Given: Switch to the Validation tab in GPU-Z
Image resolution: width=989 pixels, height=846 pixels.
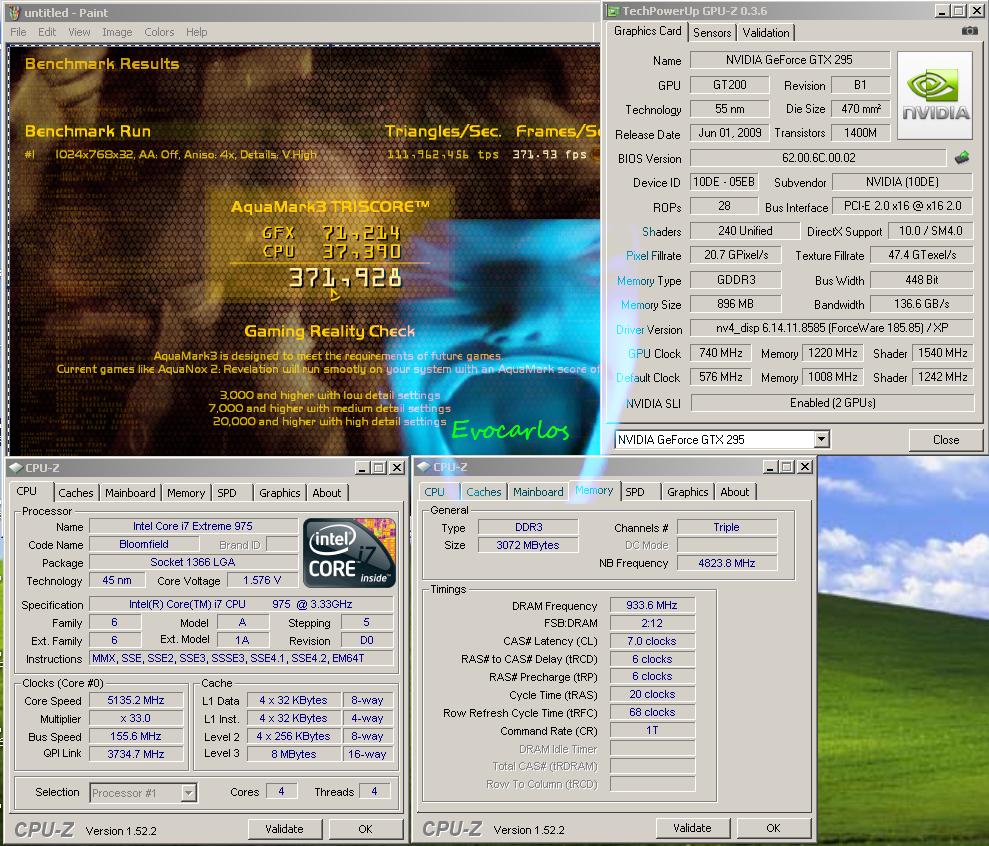Looking at the screenshot, I should point(766,33).
